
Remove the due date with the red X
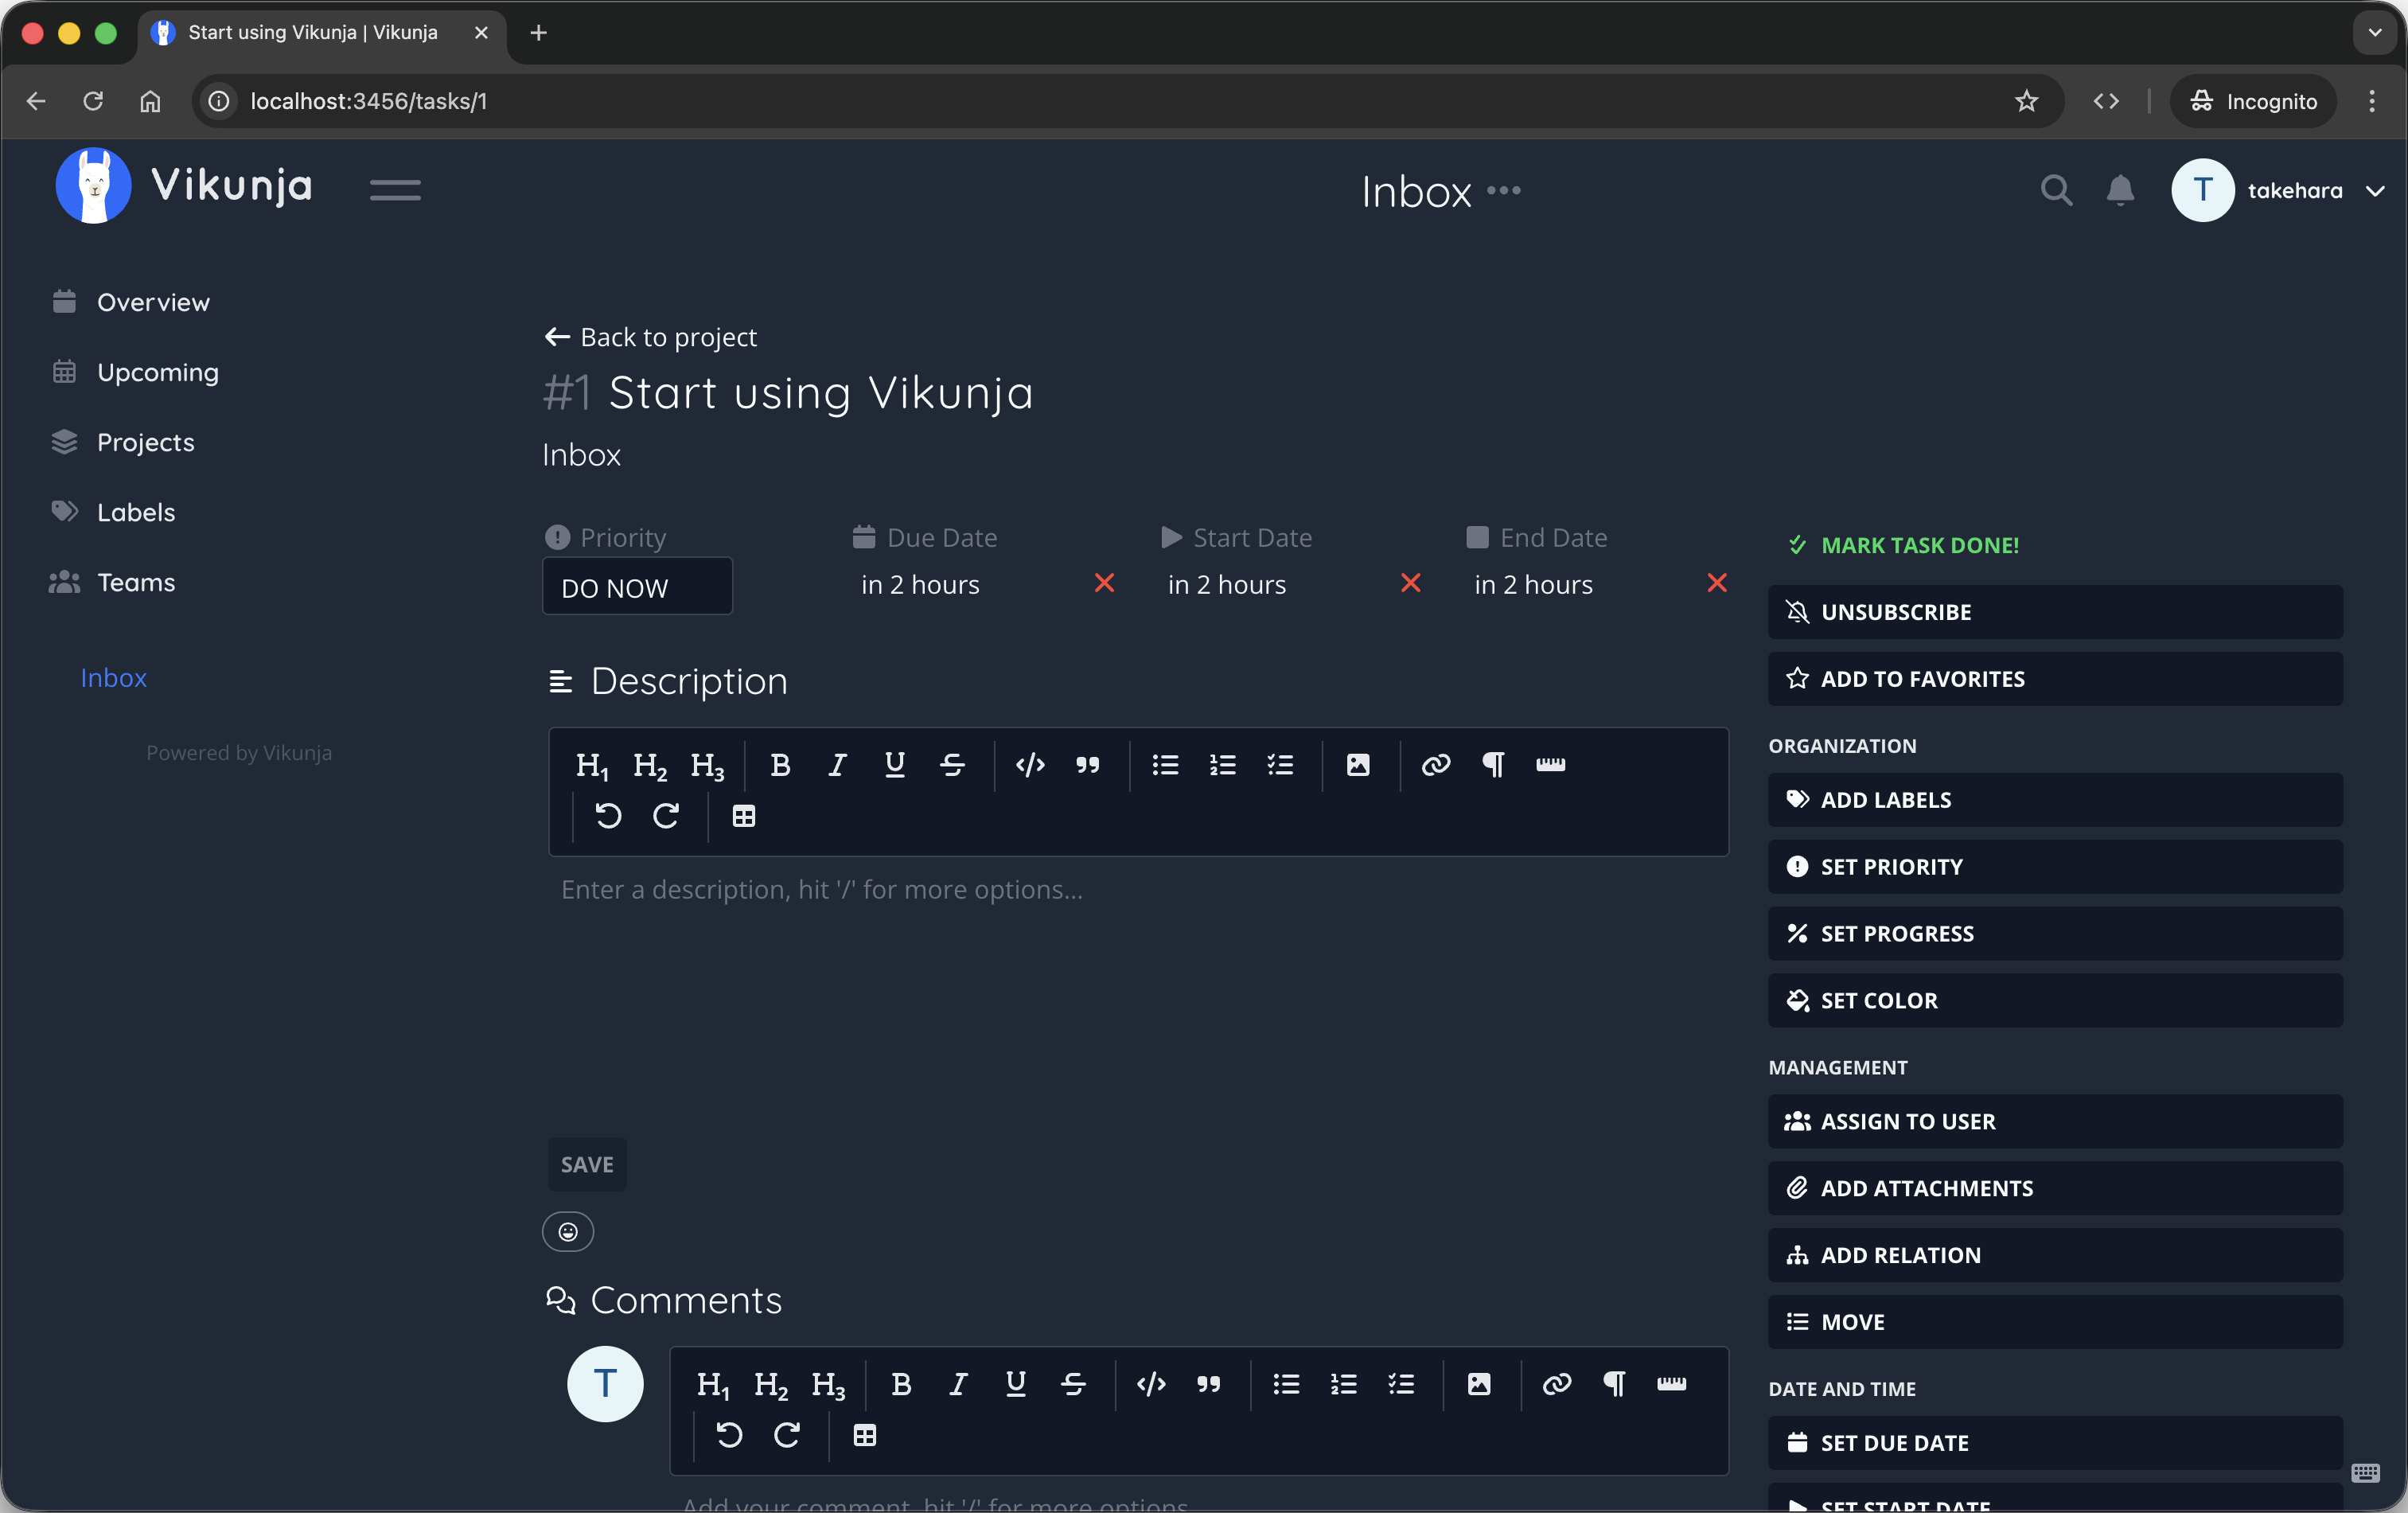(x=1104, y=583)
